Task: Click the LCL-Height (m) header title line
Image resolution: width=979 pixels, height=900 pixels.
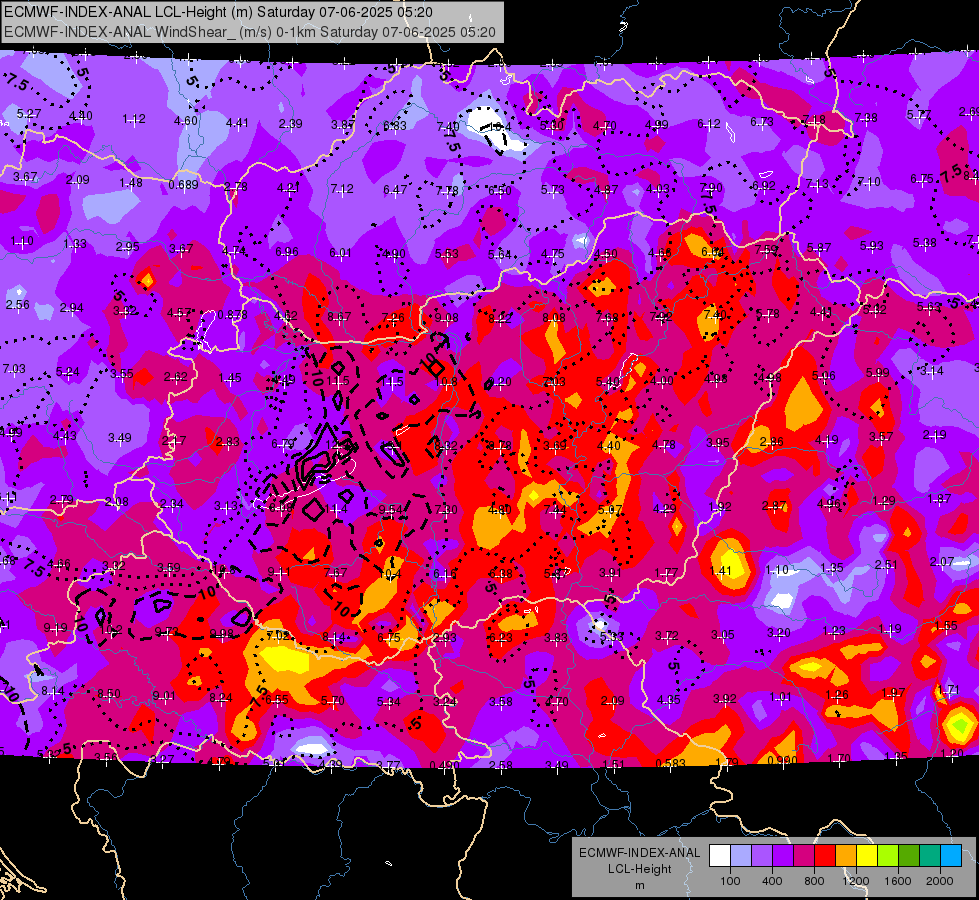Action: coord(218,12)
